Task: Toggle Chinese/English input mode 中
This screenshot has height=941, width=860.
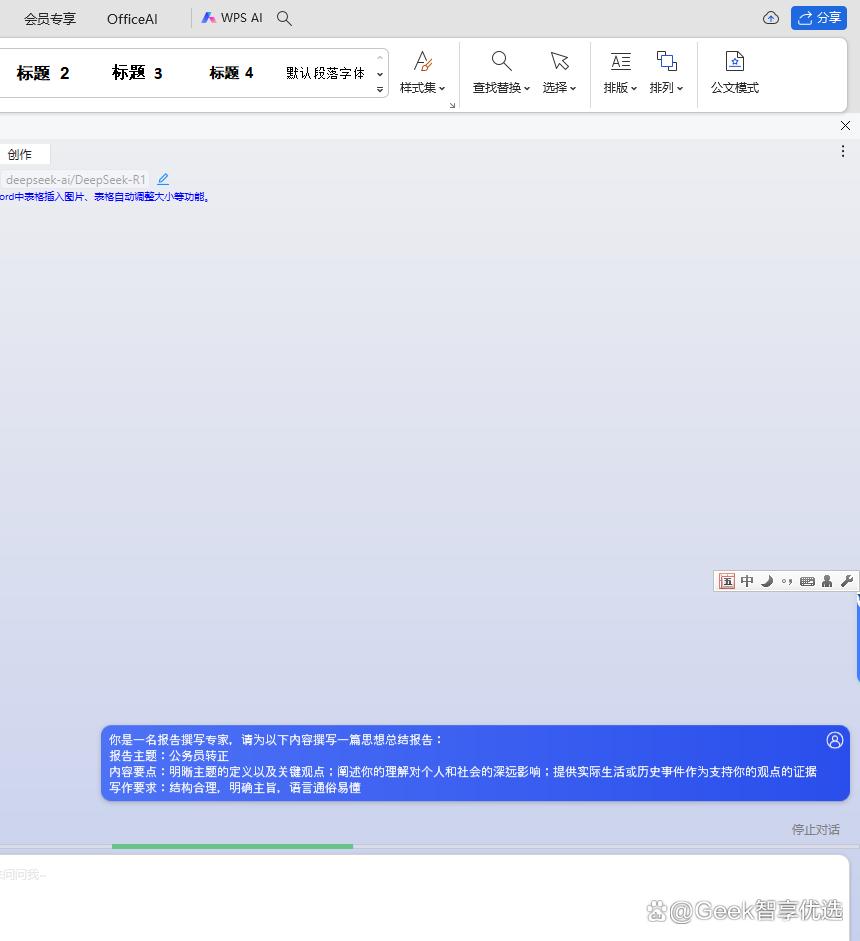Action: coord(747,581)
